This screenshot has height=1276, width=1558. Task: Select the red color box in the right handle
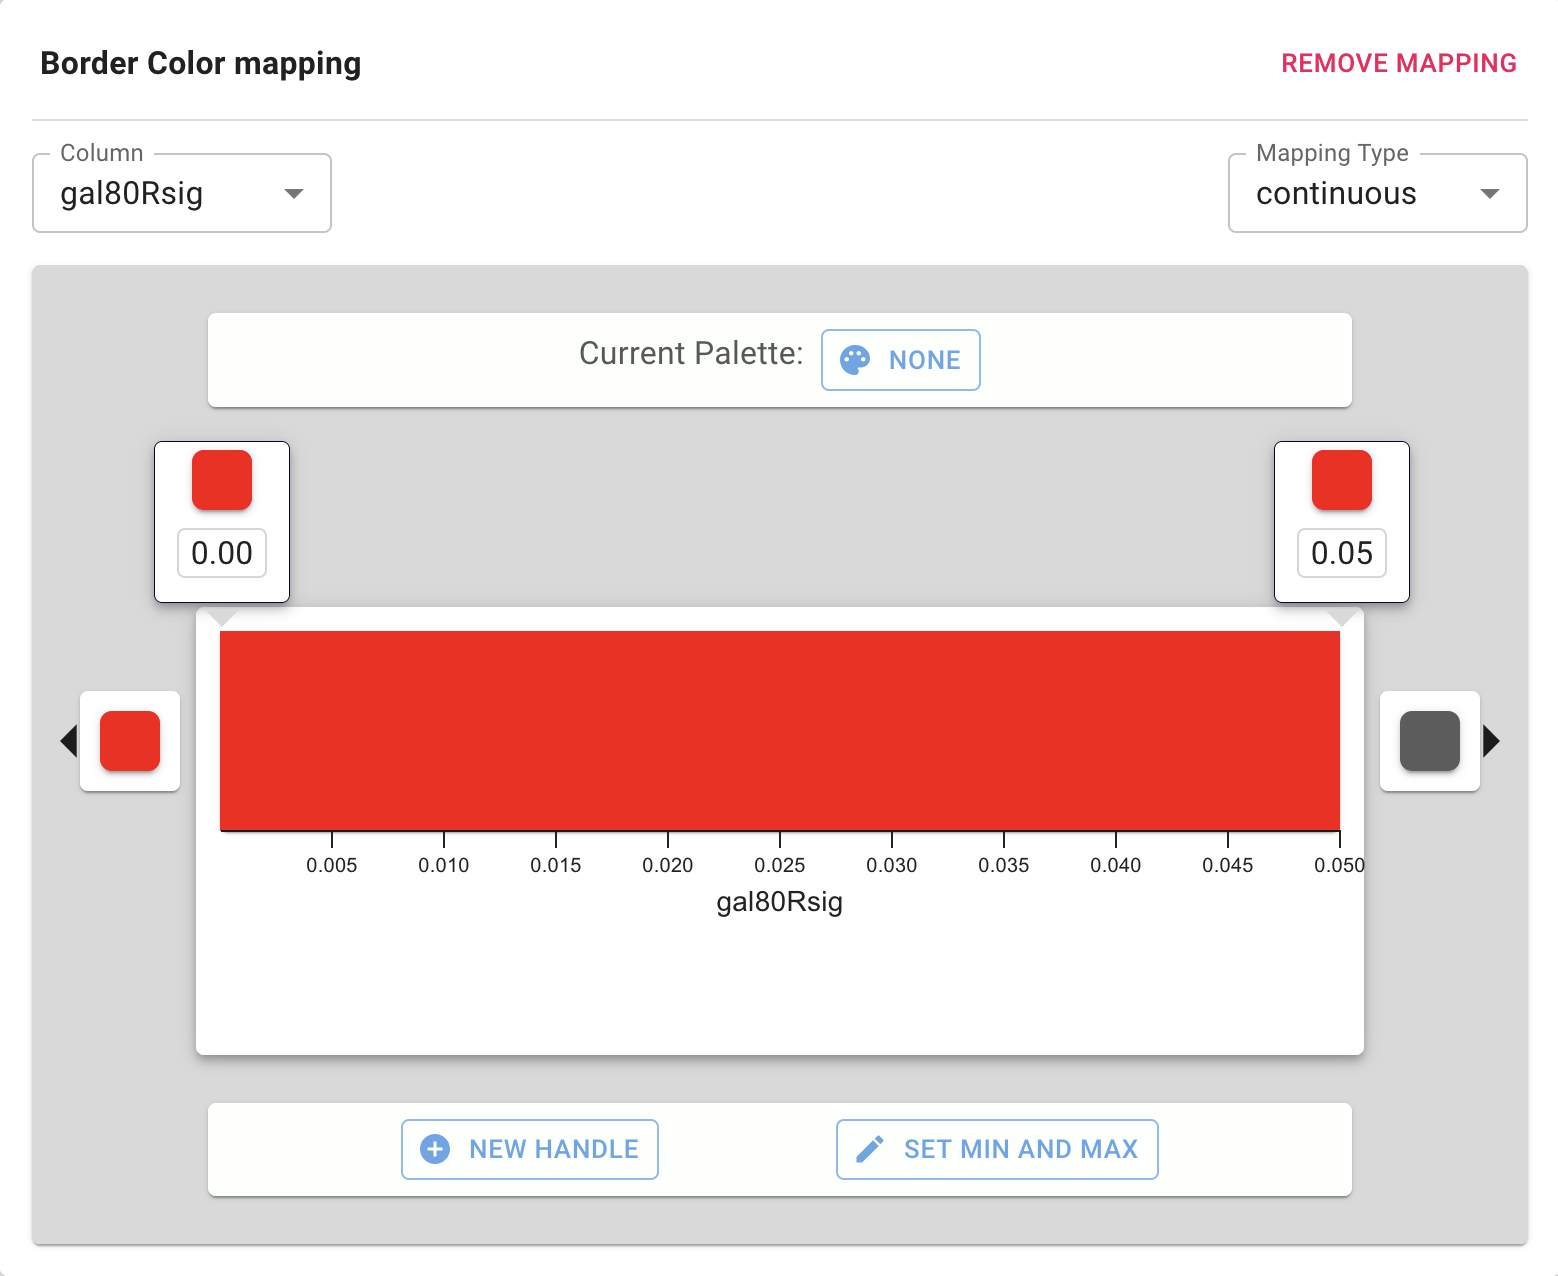(1341, 480)
